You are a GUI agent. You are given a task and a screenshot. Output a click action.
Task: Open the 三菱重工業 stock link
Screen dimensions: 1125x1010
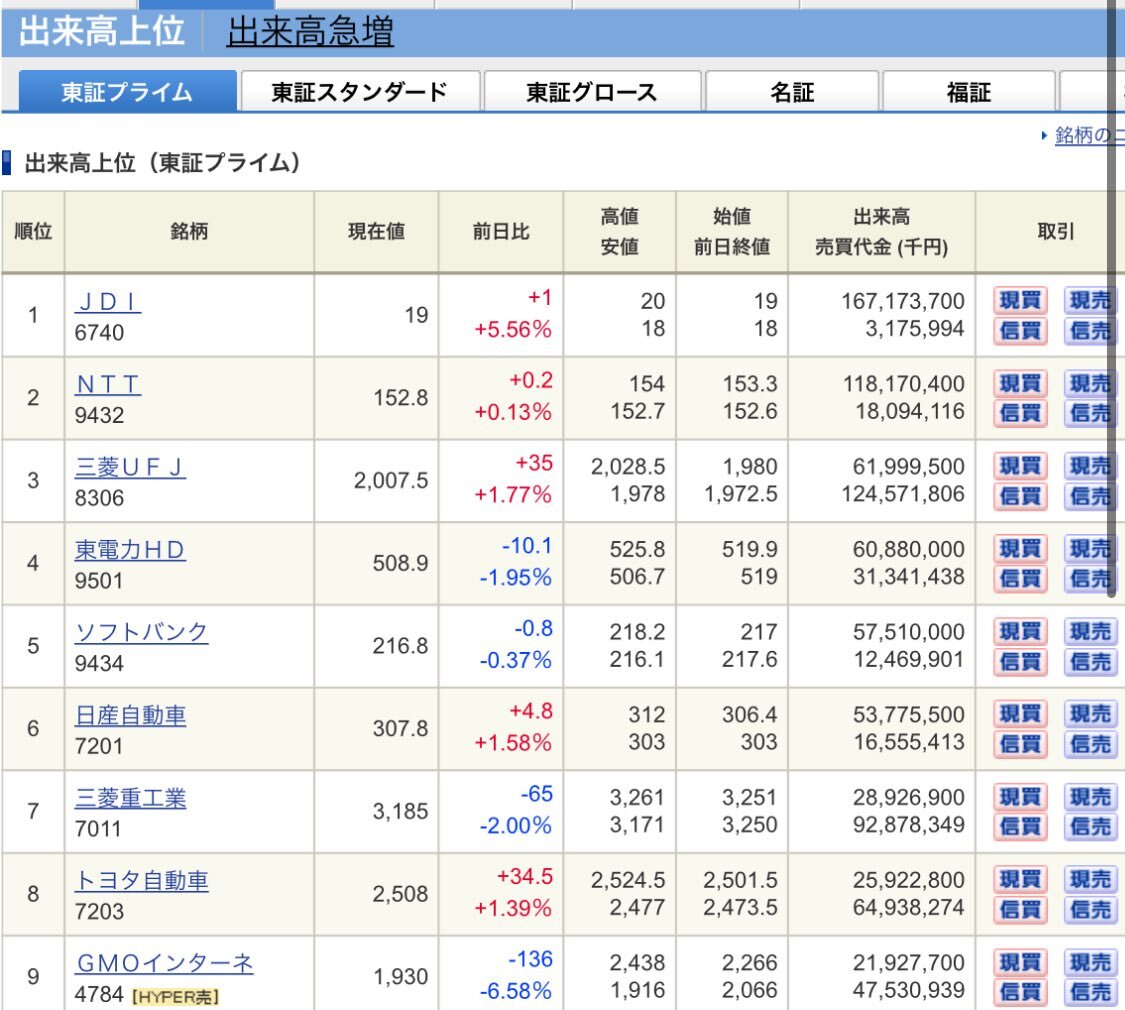click(130, 798)
